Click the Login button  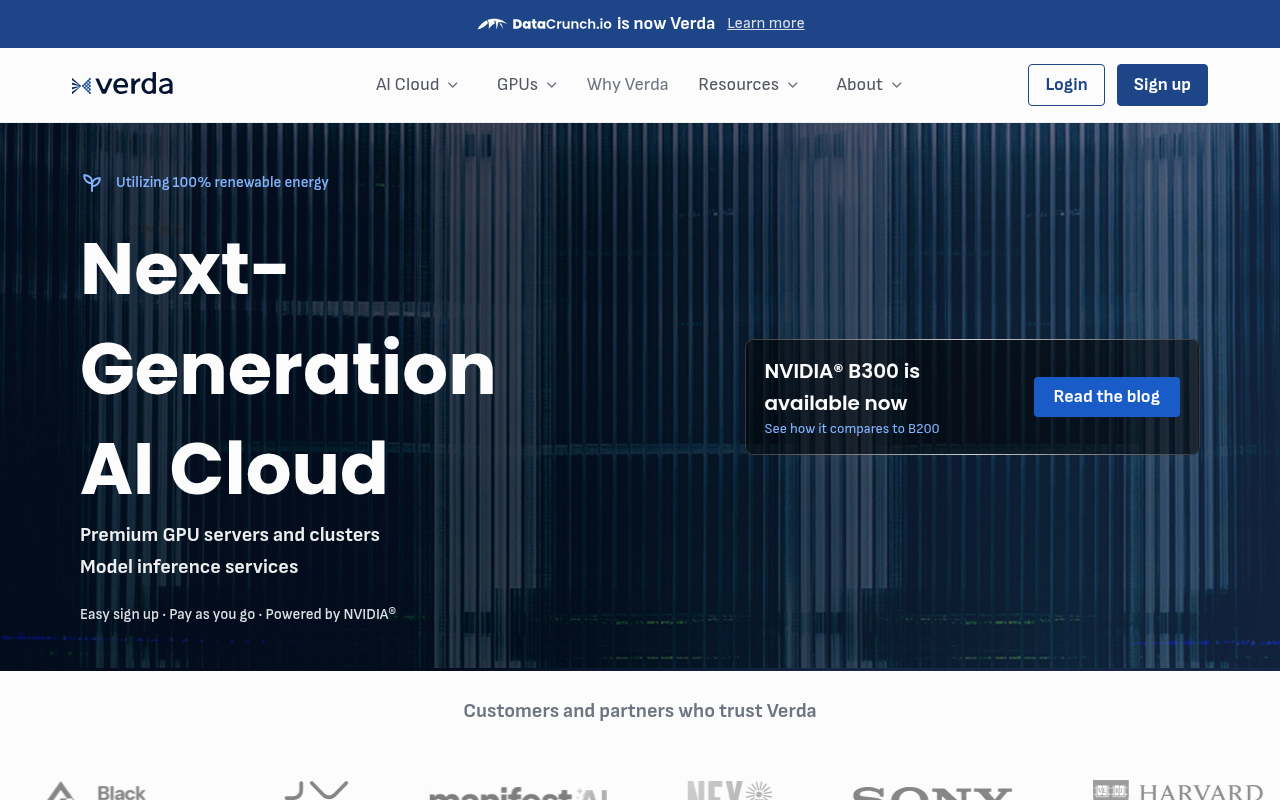tap(1066, 85)
